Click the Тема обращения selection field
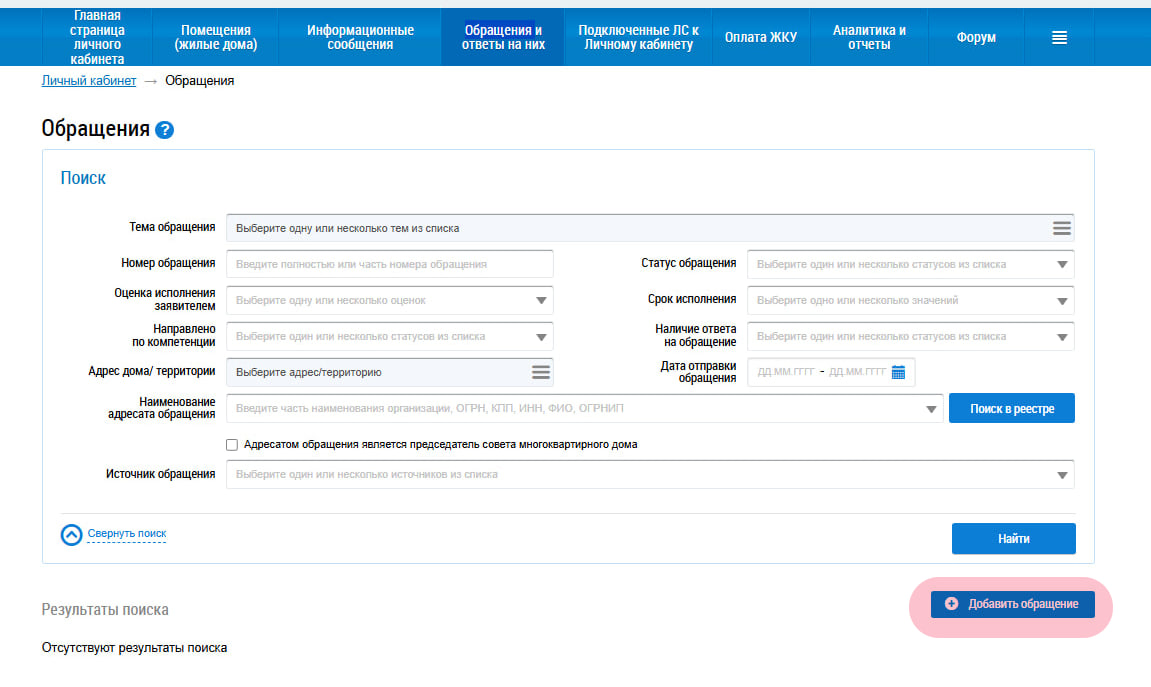 pyautogui.click(x=650, y=228)
